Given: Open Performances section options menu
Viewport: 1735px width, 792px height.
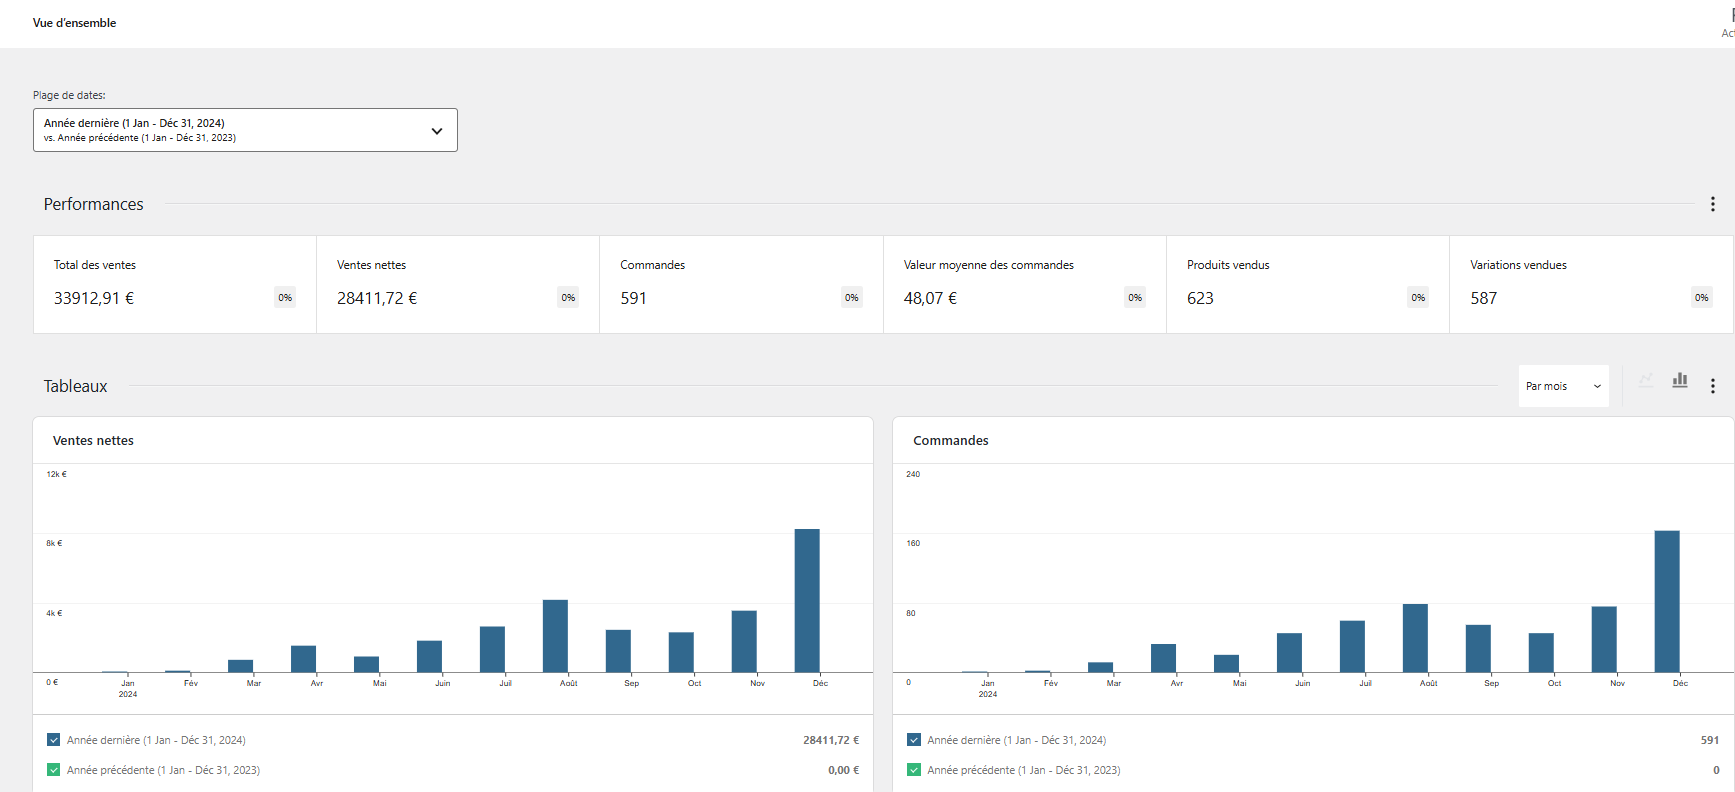Looking at the screenshot, I should point(1712,204).
